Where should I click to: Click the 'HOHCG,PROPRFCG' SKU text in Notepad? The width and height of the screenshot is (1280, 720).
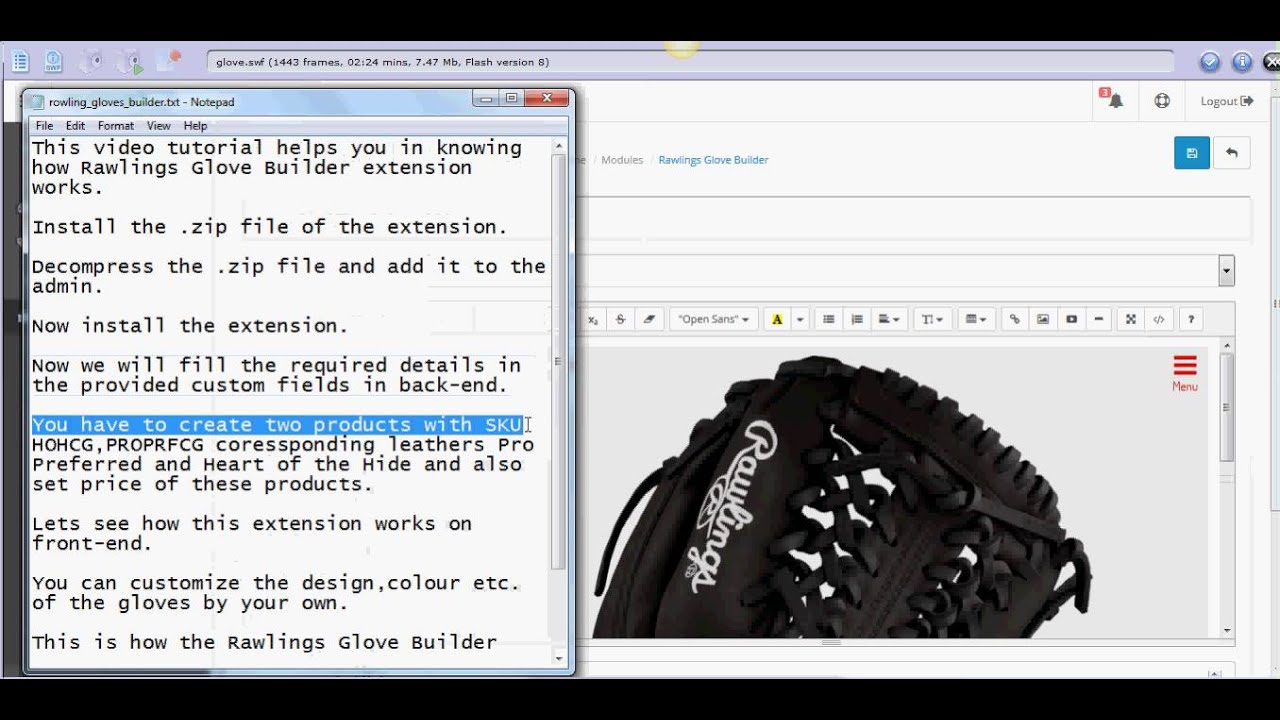[118, 445]
